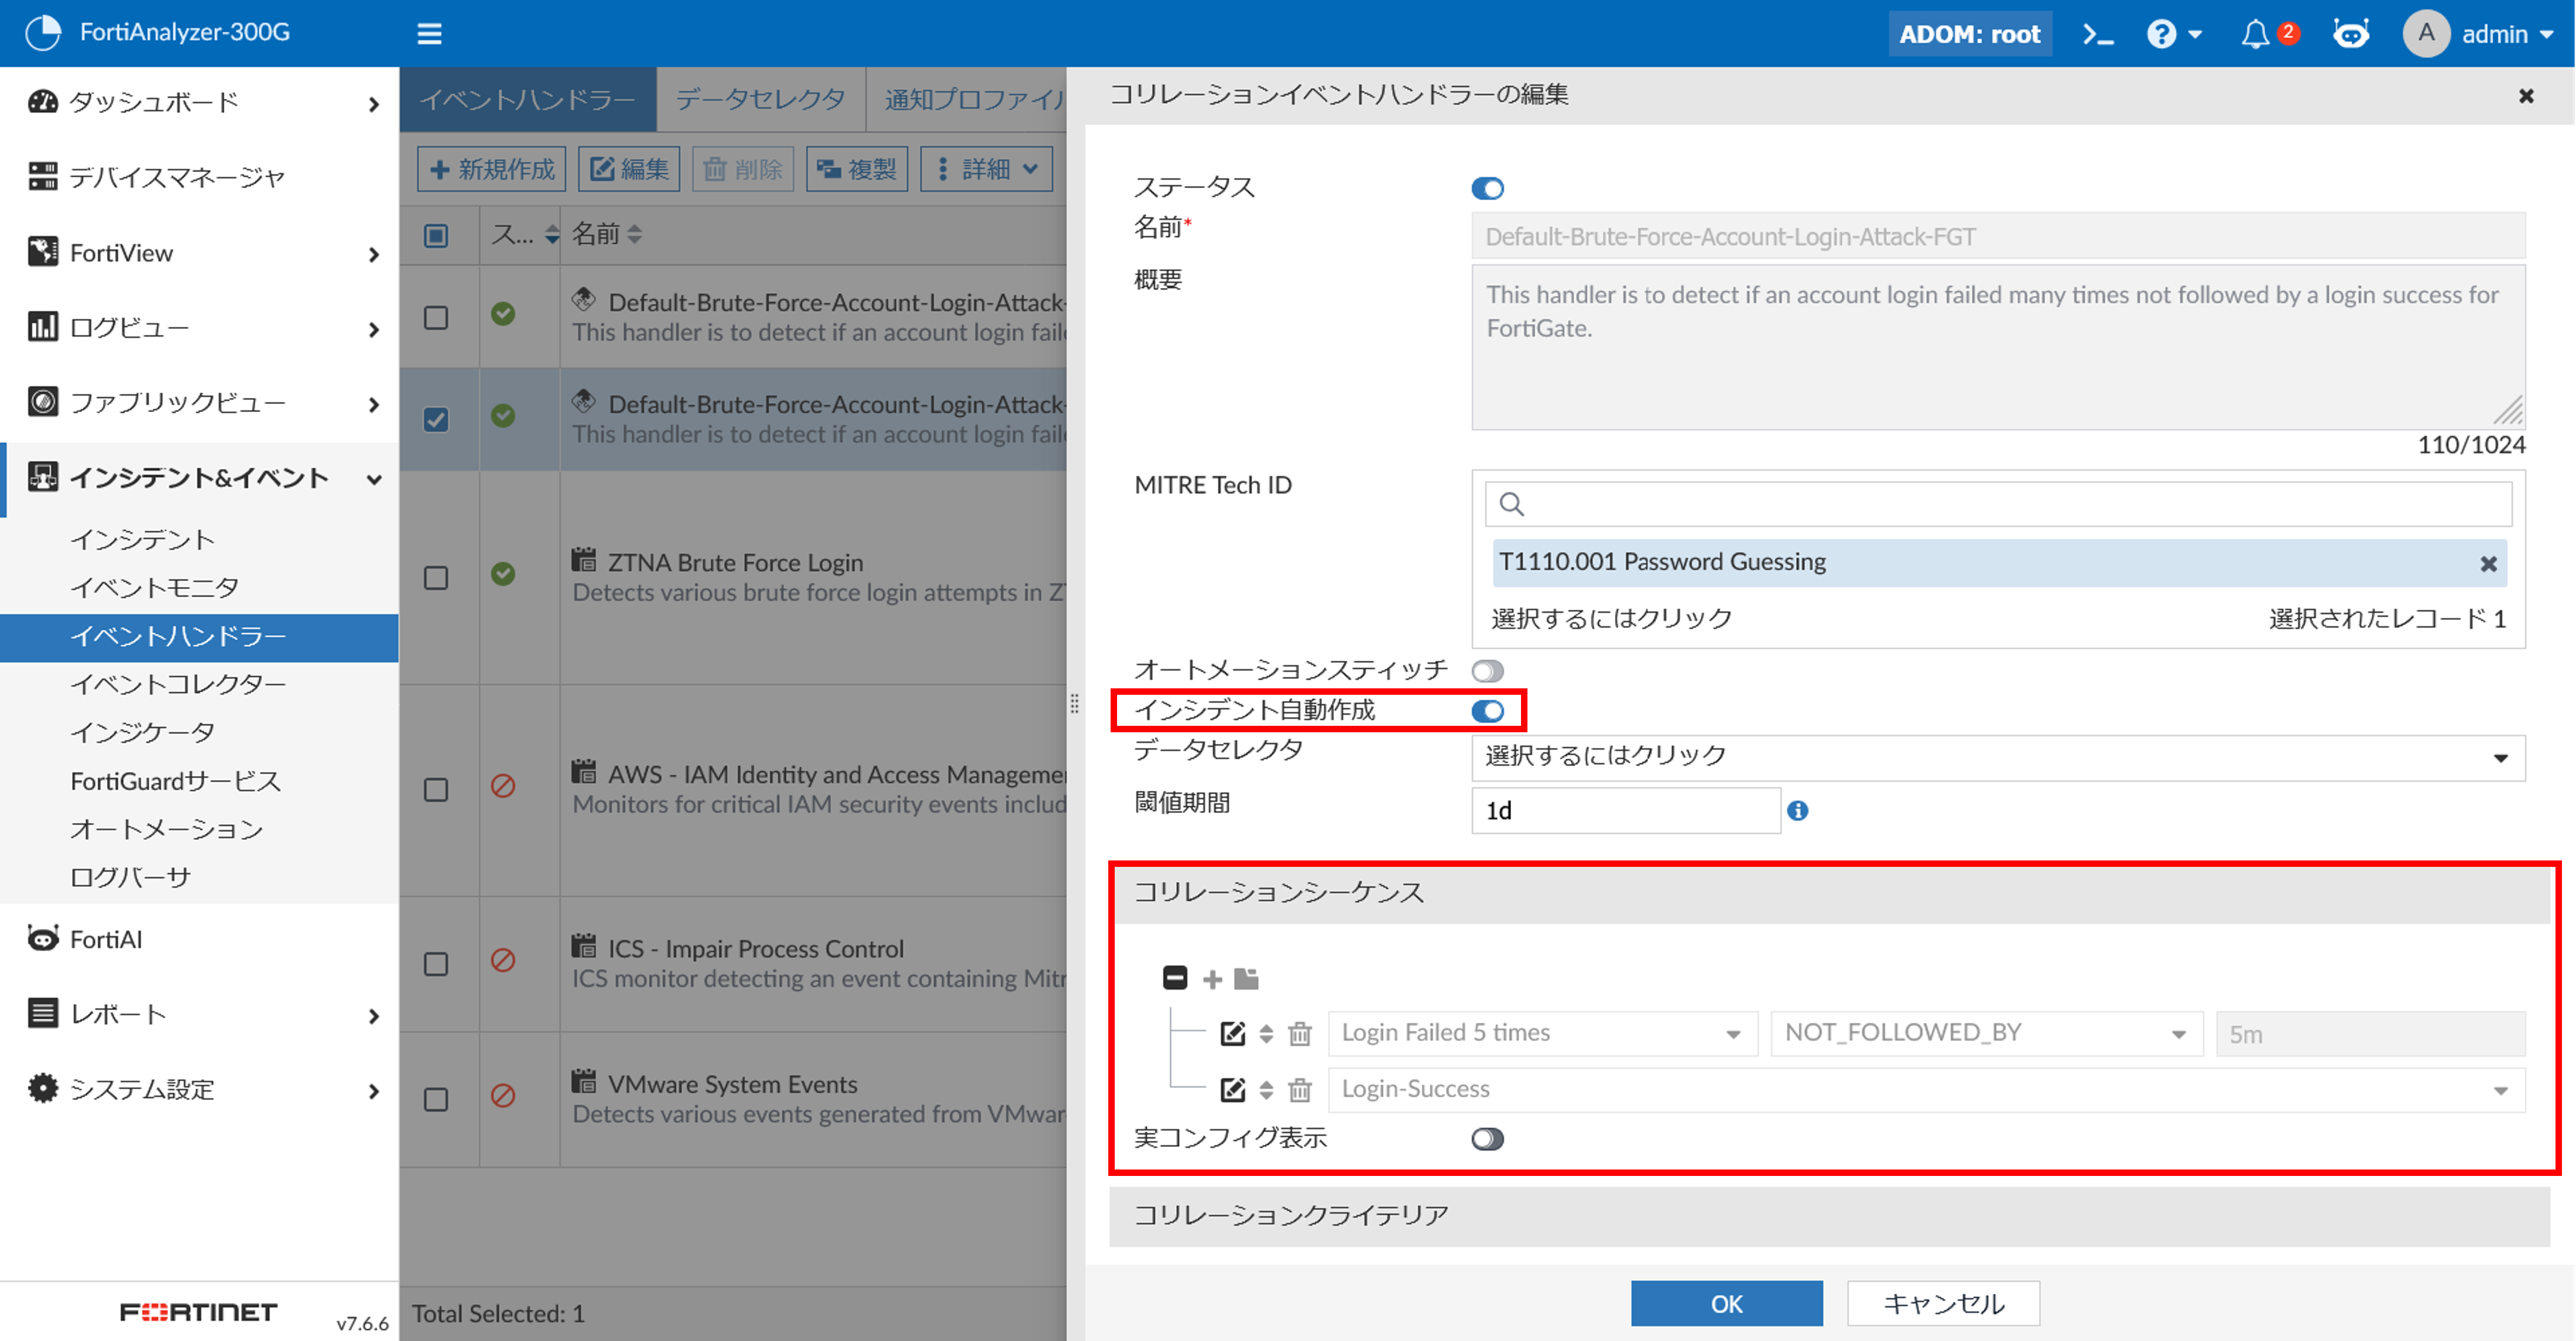Enable the オートメーションスティッチ toggle

coord(1487,670)
